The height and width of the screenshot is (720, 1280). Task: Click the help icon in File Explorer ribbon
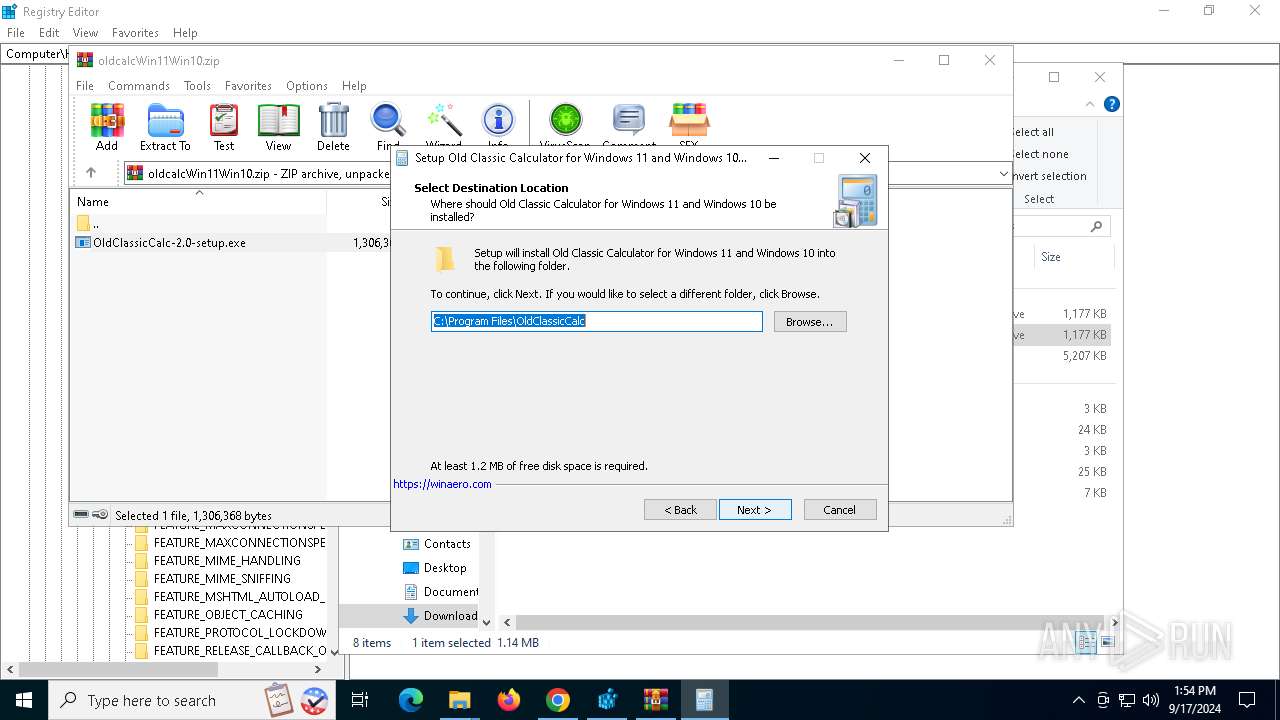(x=1111, y=104)
